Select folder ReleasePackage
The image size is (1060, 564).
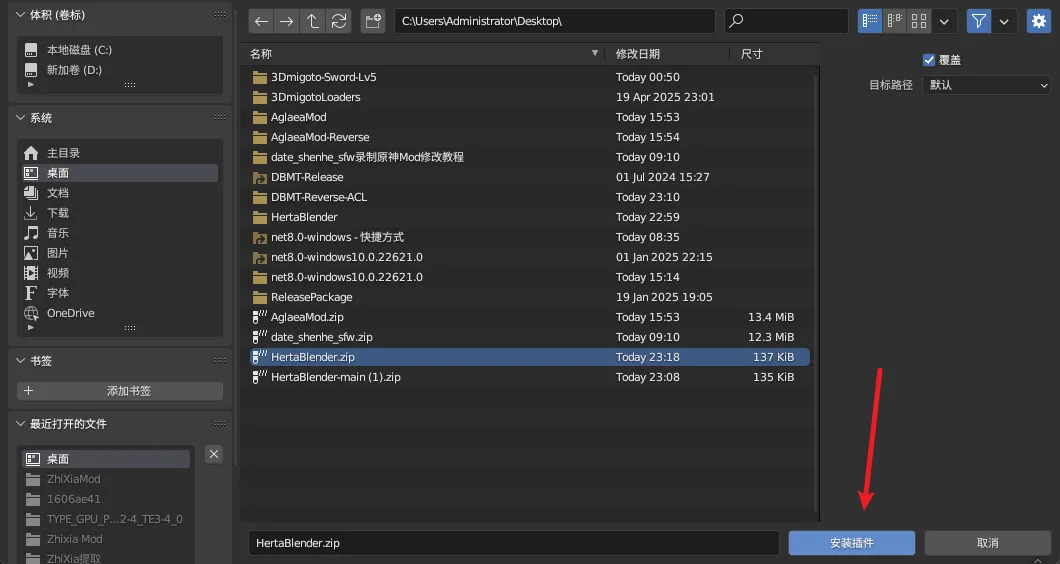(x=529, y=297)
